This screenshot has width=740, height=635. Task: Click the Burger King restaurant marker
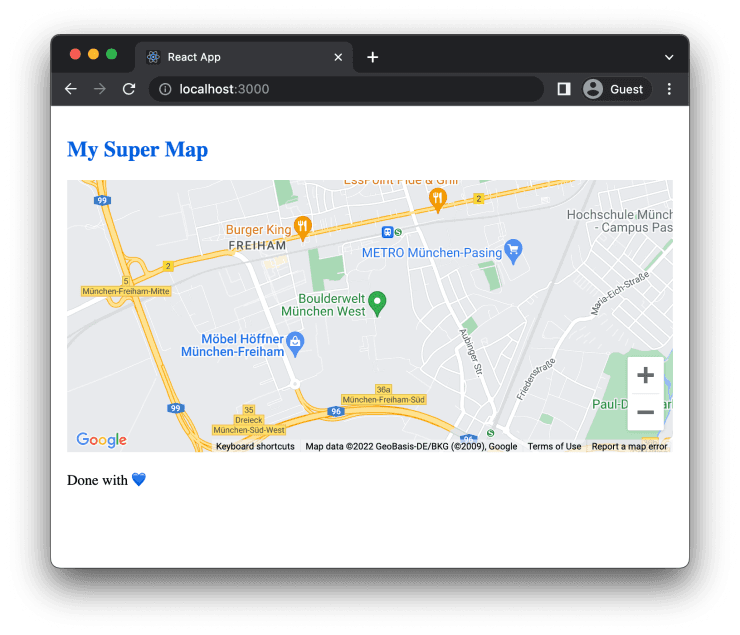tap(302, 227)
